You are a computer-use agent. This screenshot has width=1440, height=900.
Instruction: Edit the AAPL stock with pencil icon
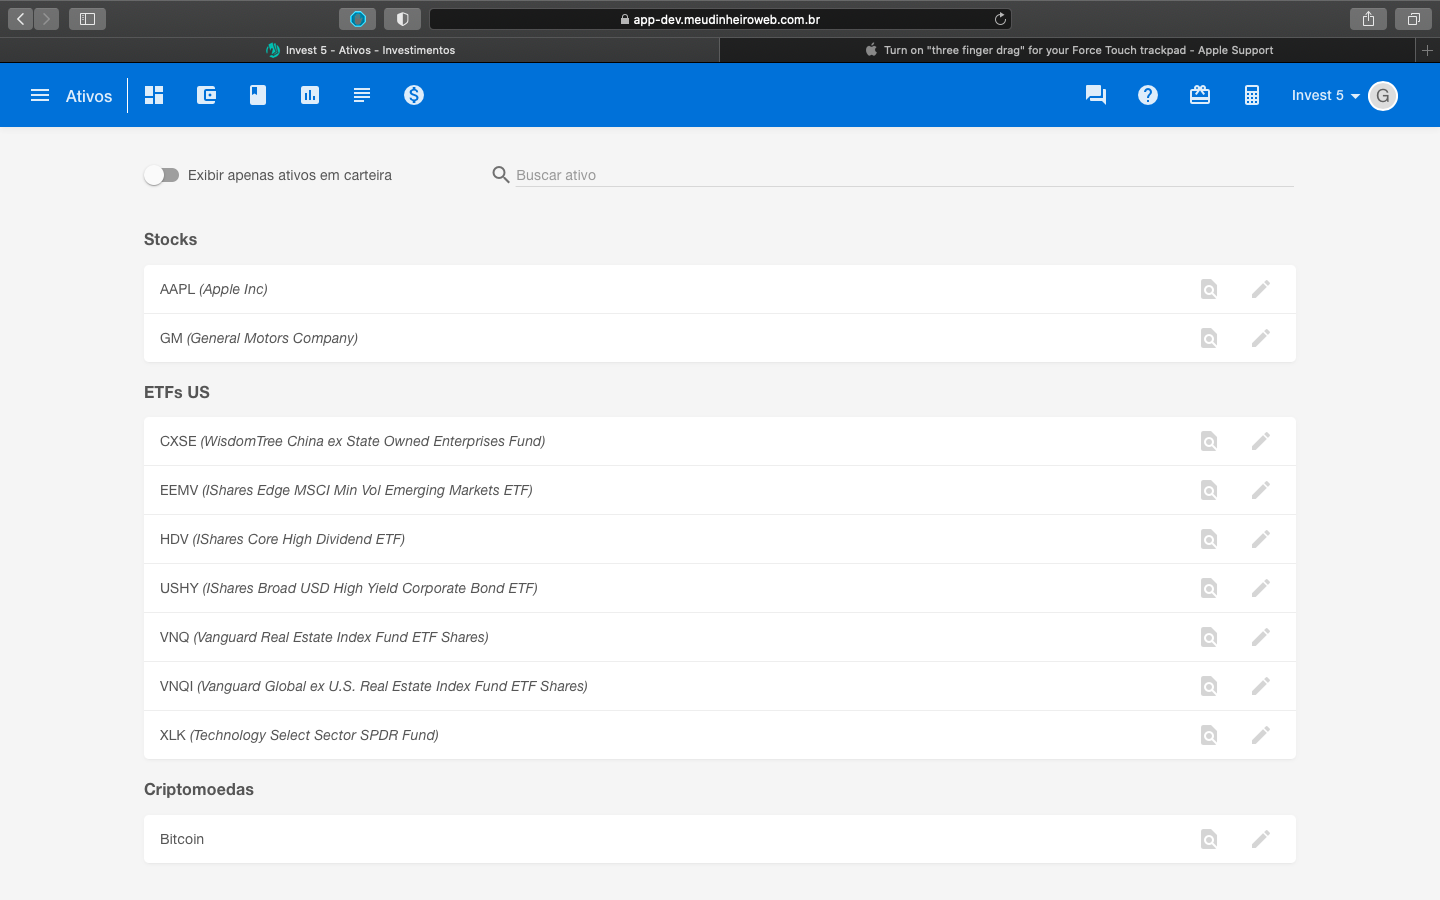1261,289
